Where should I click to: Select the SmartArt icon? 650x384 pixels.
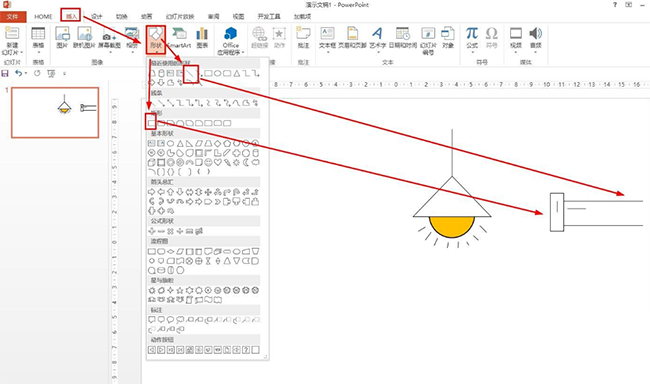179,38
